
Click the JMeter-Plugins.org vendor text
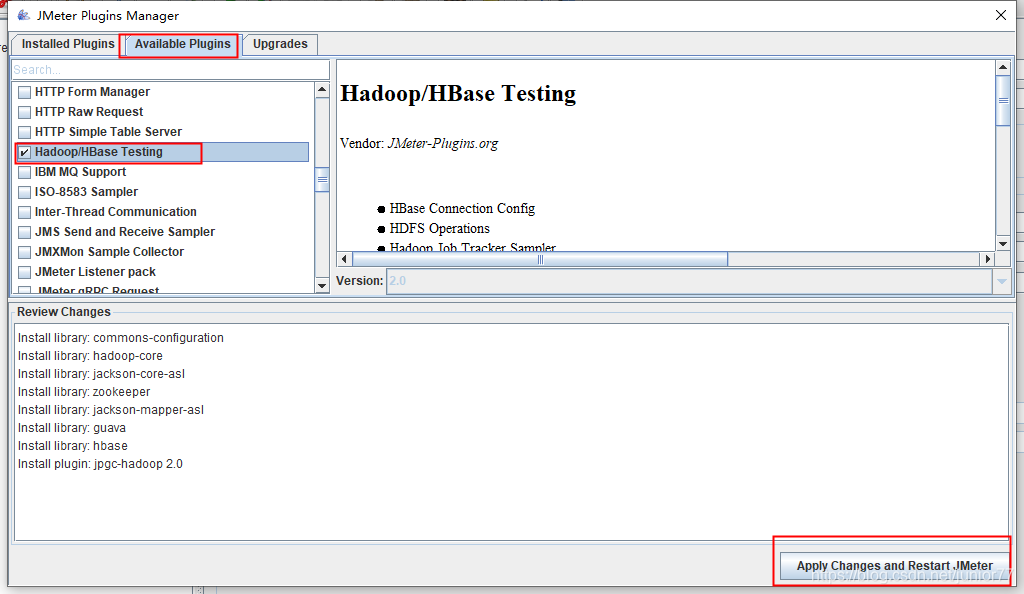pyautogui.click(x=443, y=143)
